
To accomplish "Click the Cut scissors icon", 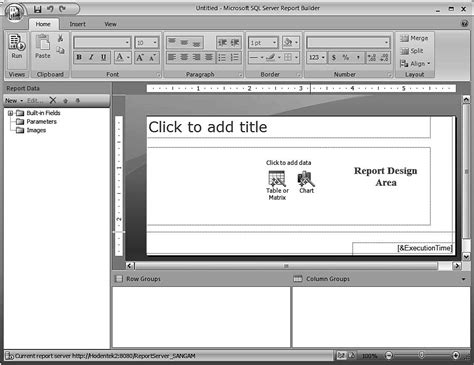I will pyautogui.click(x=60, y=38).
